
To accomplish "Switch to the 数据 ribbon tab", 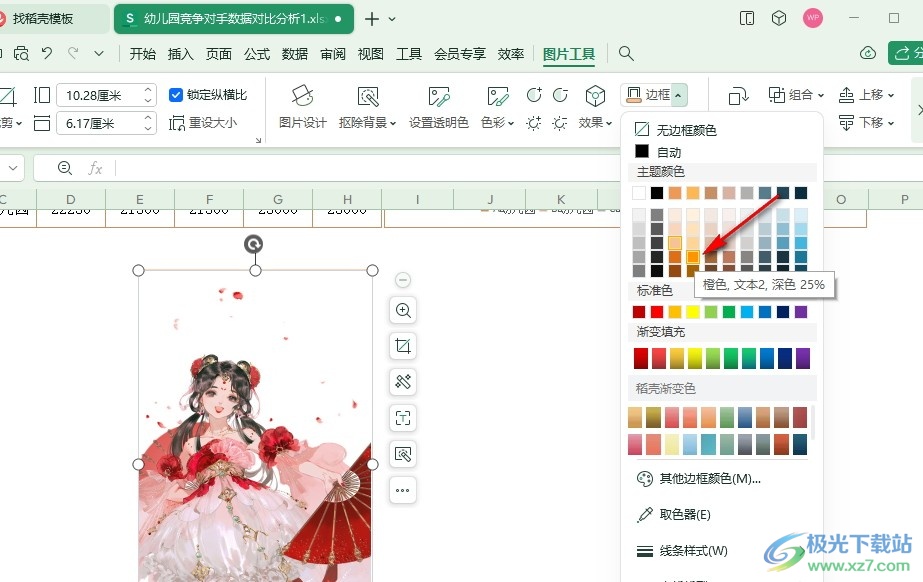I will point(294,54).
